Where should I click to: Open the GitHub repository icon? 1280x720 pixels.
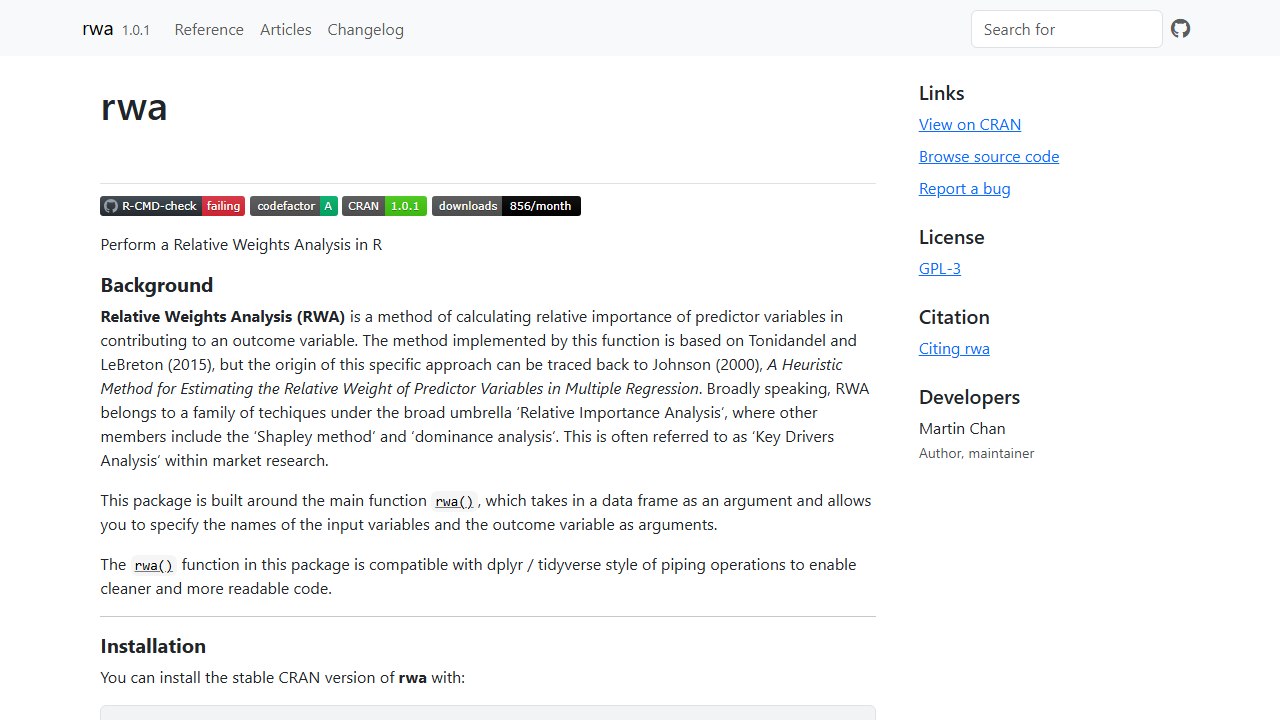[x=1181, y=29]
